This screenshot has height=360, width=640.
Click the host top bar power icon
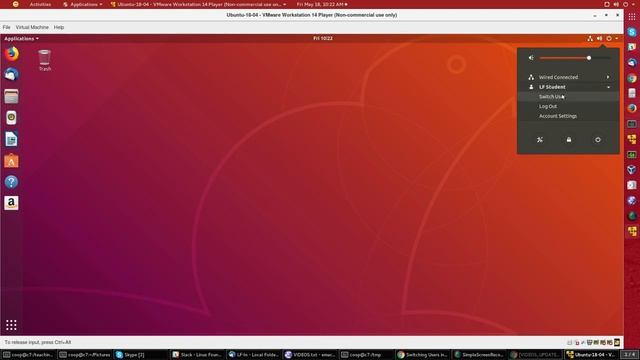[x=625, y=4]
